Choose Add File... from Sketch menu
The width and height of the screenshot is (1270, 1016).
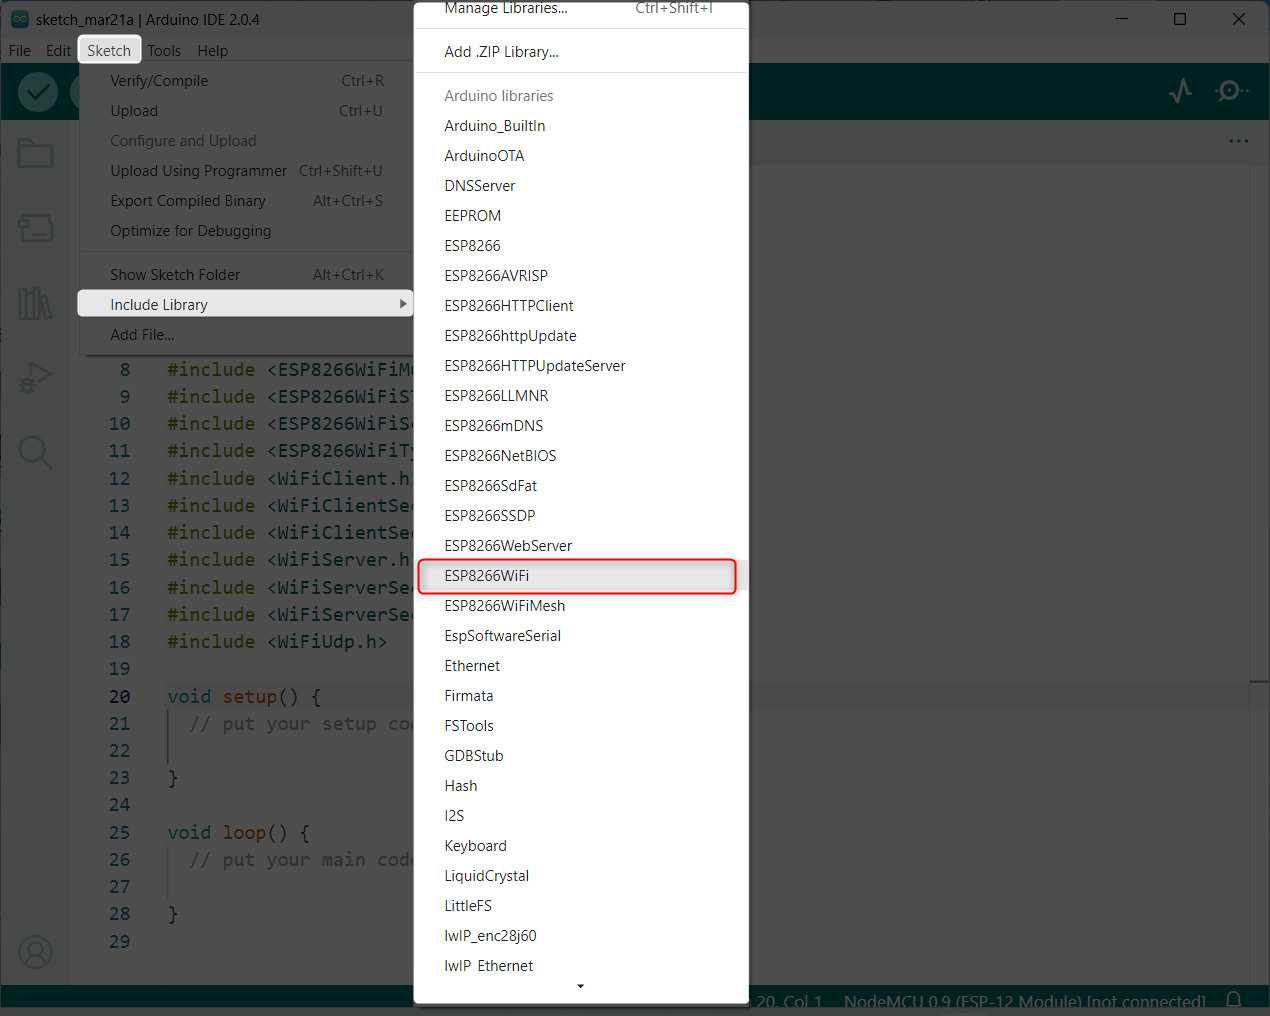(246, 335)
